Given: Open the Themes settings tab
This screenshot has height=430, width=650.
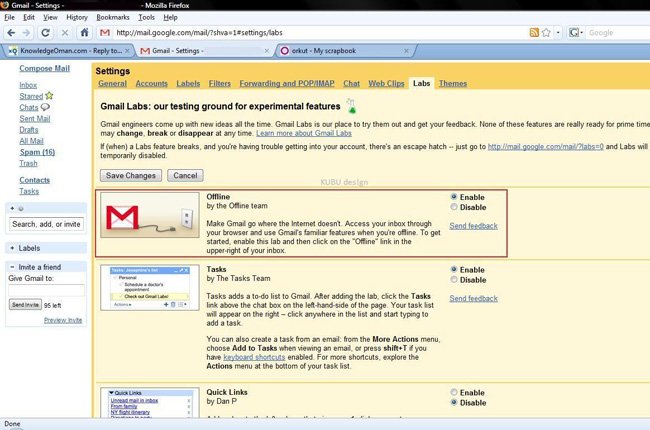Looking at the screenshot, I should (453, 83).
